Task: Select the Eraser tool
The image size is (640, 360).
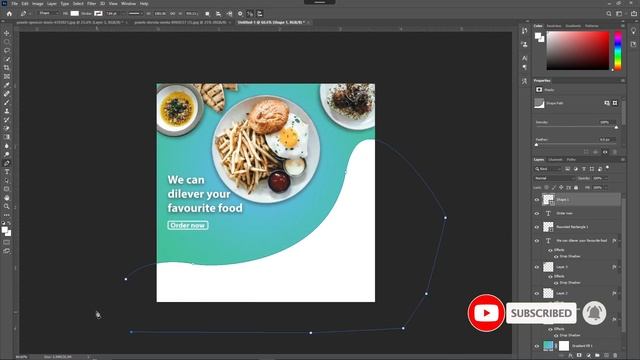Action: (7, 128)
